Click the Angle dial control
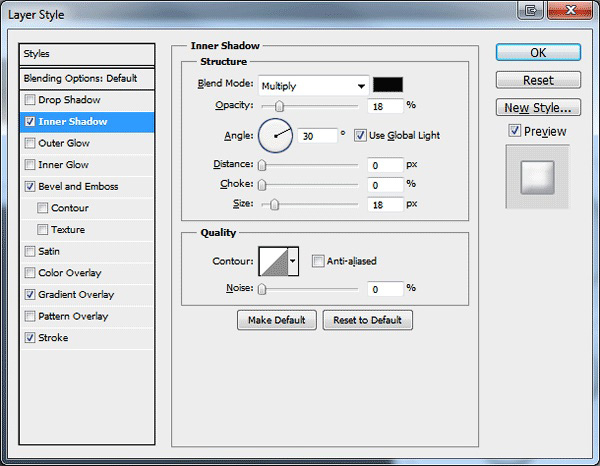 276,136
